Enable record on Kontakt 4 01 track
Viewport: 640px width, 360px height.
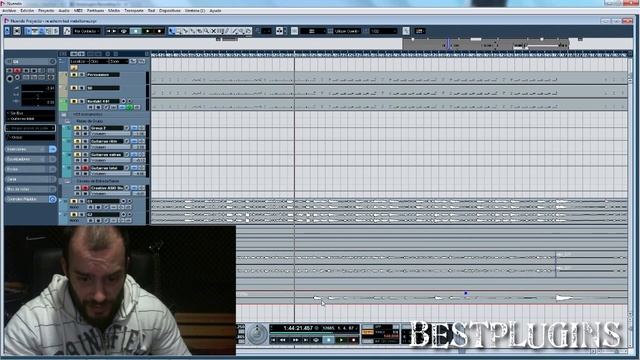[124, 101]
